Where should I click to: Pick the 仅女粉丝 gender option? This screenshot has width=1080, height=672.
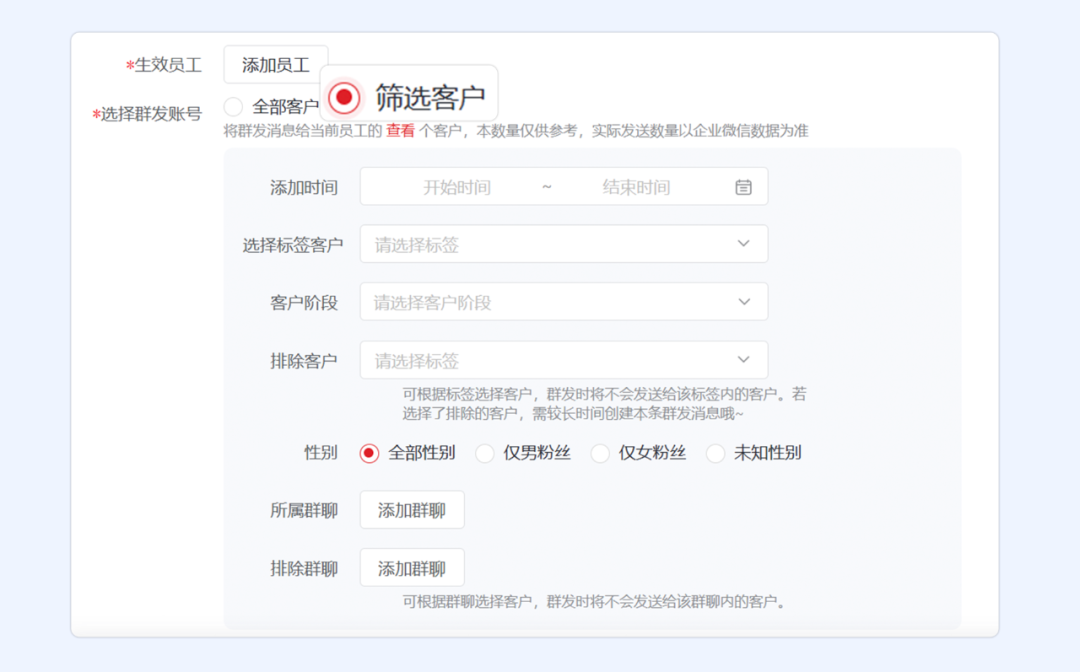[600, 453]
